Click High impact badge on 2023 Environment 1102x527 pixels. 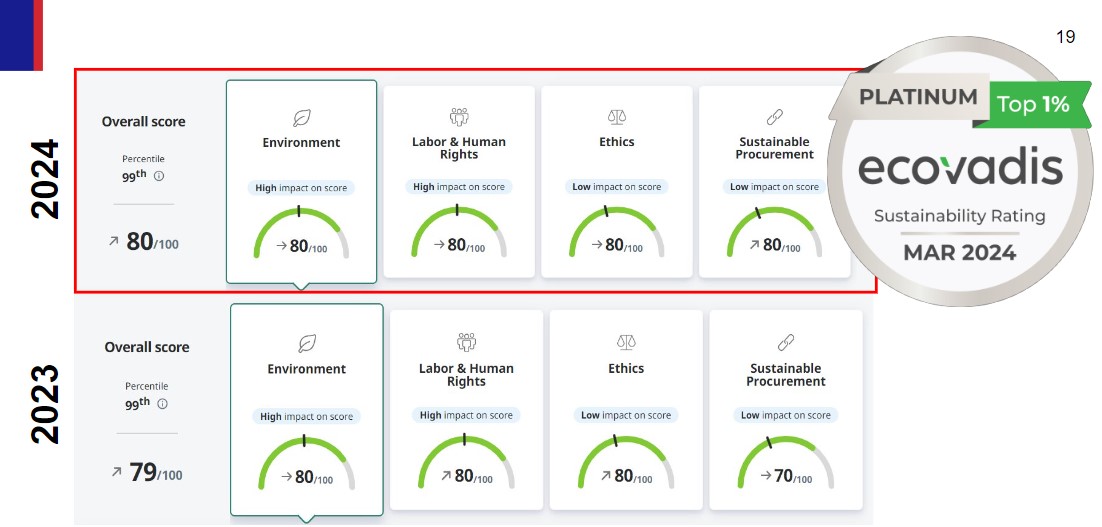point(307,417)
